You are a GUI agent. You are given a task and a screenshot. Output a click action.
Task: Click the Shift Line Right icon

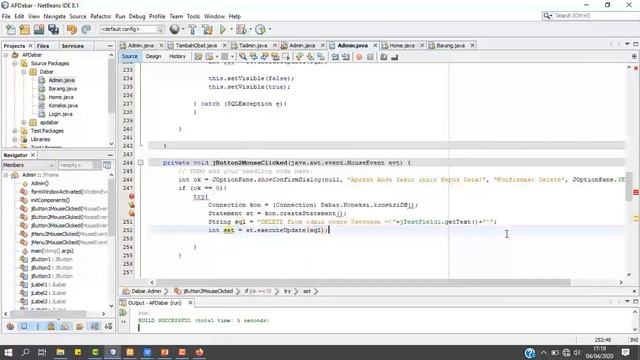346,57
